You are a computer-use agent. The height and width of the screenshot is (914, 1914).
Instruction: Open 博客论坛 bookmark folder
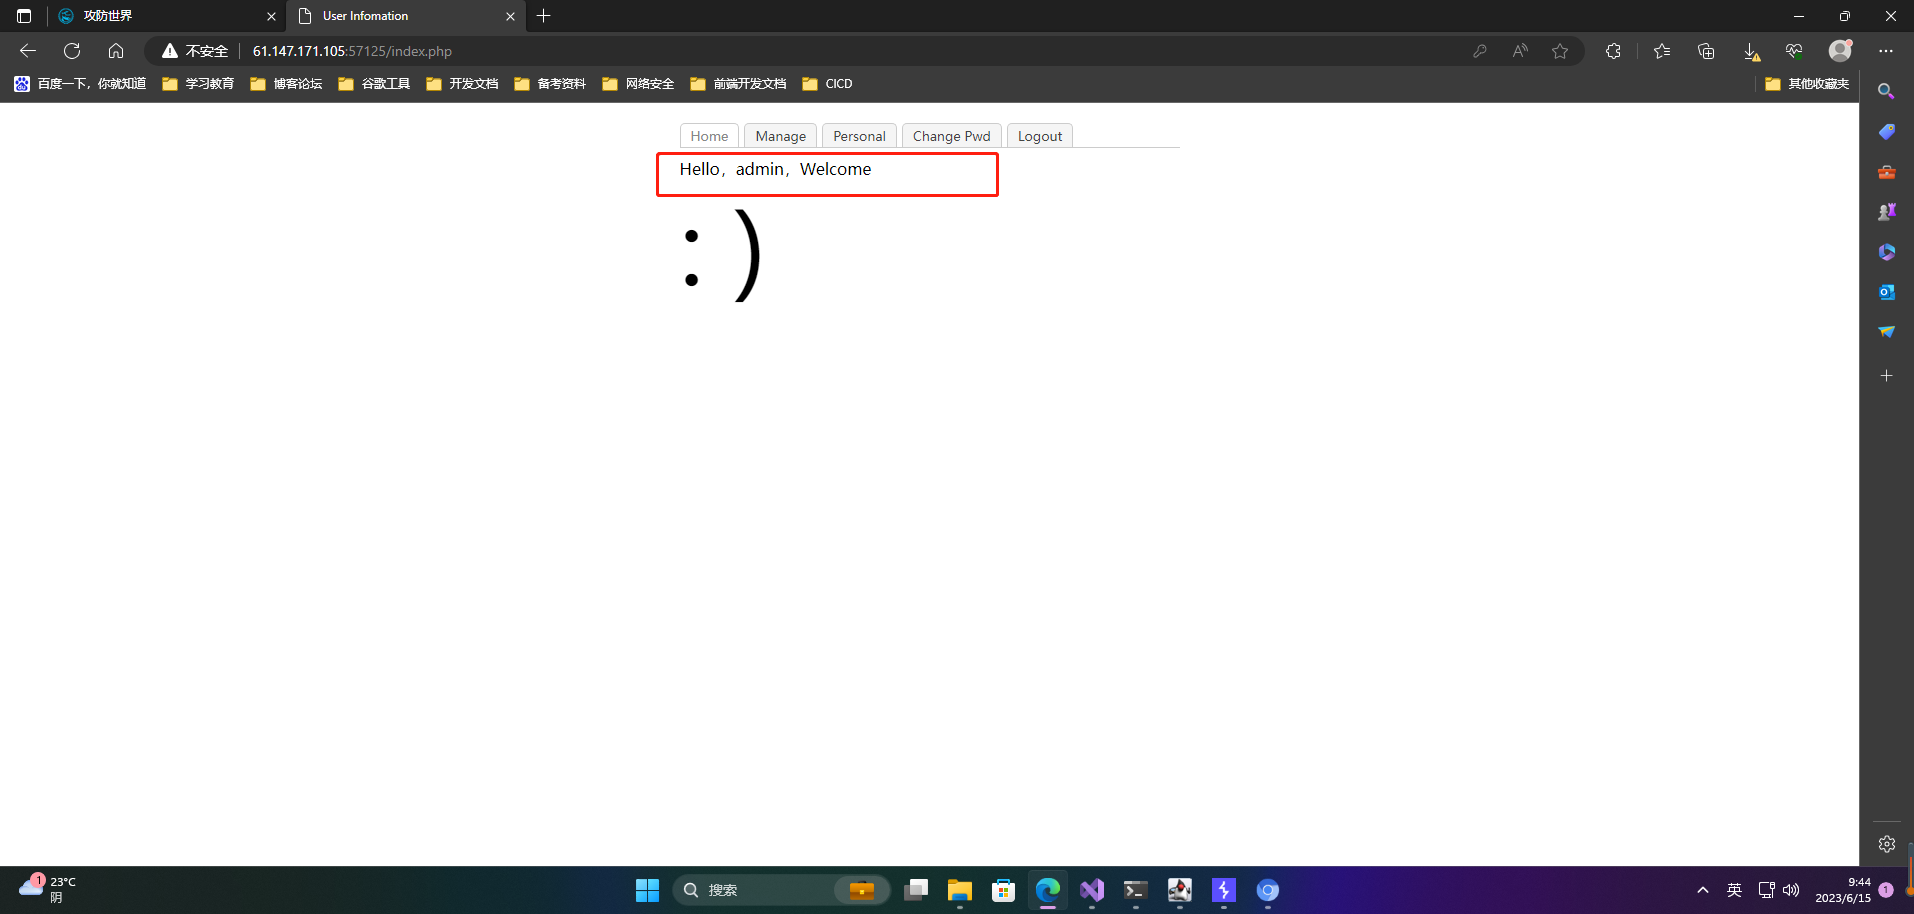click(x=286, y=84)
